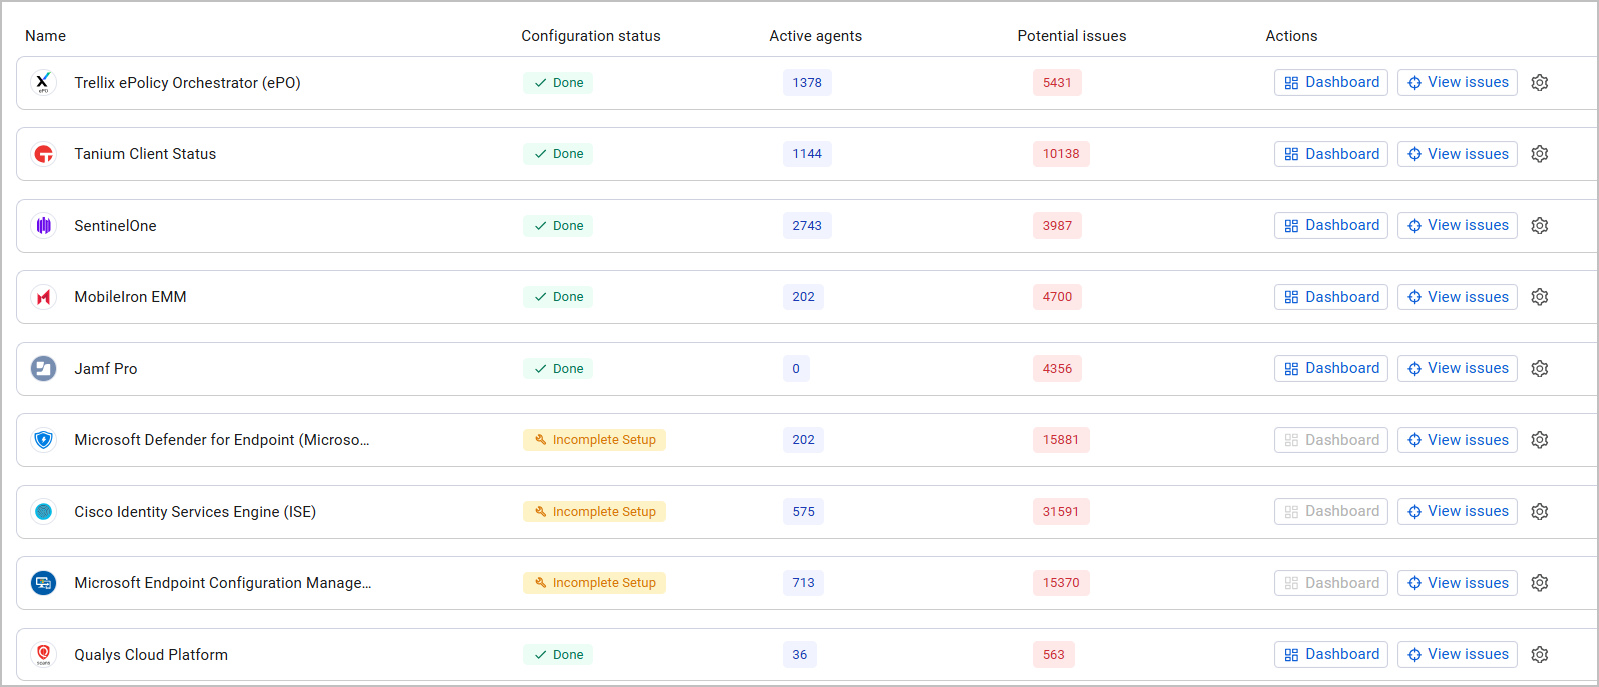Click the Microsoft Endpoint Configuration Manager icon
This screenshot has height=687, width=1599.
pyautogui.click(x=43, y=583)
